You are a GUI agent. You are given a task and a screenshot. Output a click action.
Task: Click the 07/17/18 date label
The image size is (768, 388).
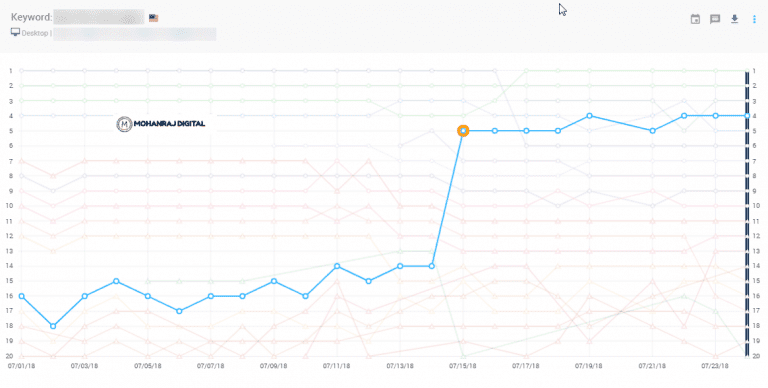(x=526, y=366)
